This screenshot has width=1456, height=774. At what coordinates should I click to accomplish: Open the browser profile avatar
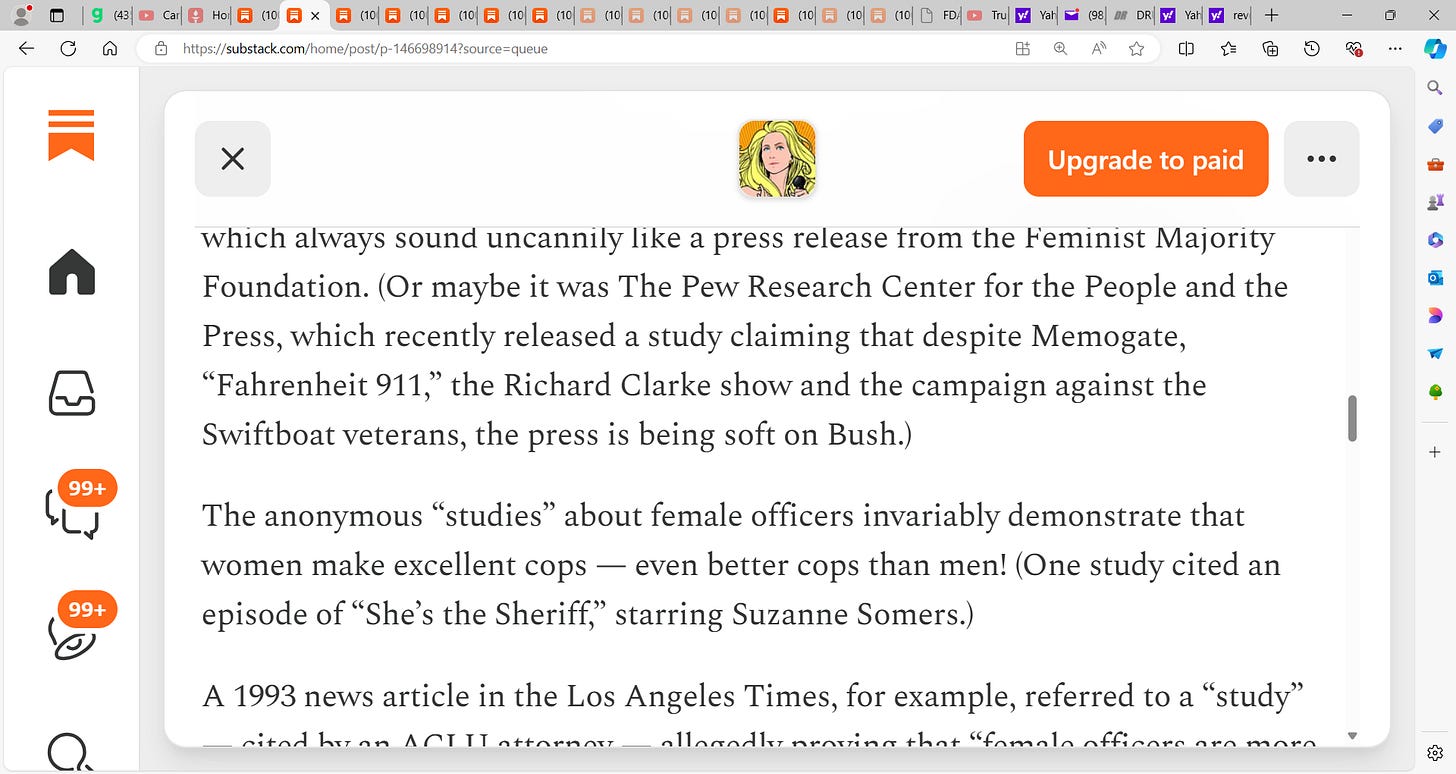pos(20,15)
